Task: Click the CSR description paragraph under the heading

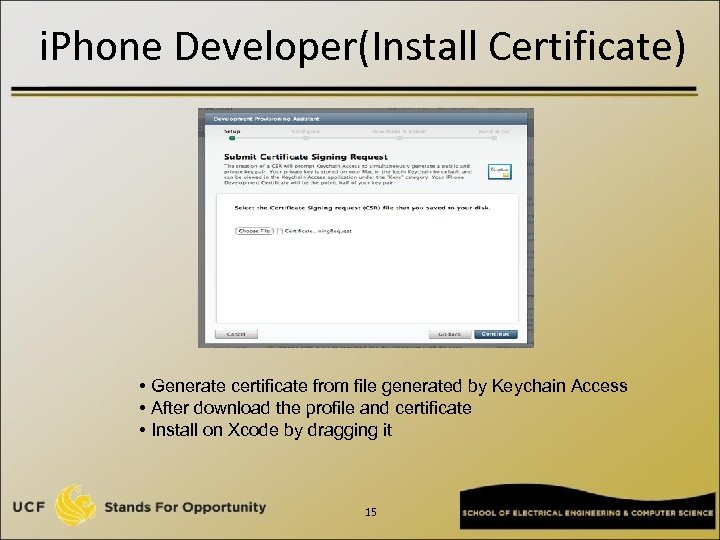Action: (x=348, y=174)
